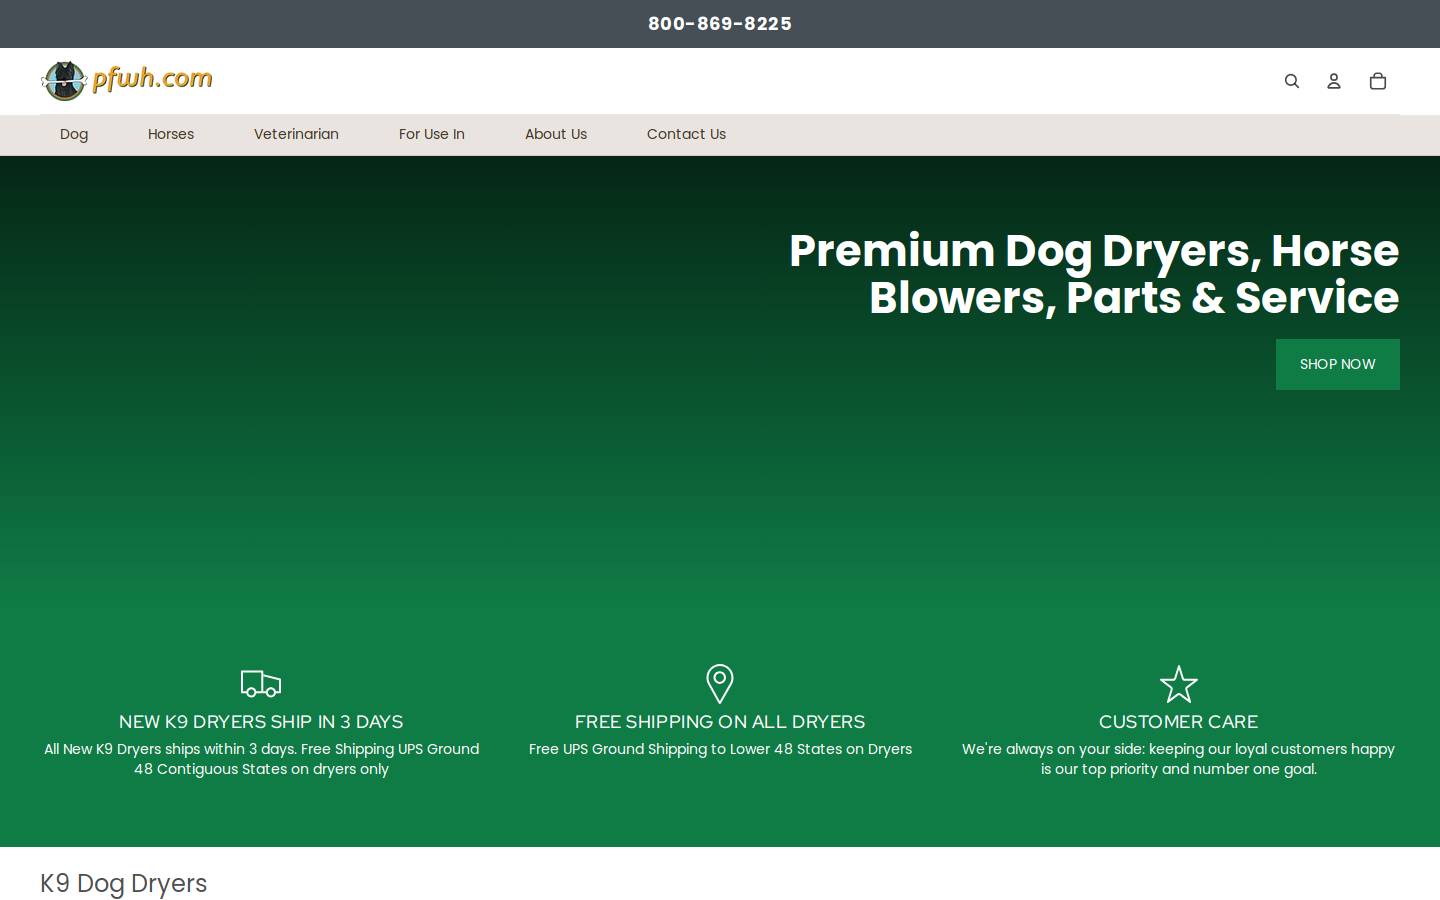The image size is (1440, 900).
Task: Click the SHOP NOW button
Action: pos(1338,364)
